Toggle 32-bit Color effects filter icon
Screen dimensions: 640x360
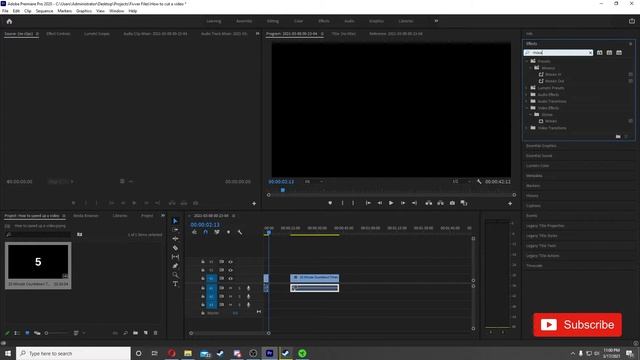pyautogui.click(x=609, y=53)
